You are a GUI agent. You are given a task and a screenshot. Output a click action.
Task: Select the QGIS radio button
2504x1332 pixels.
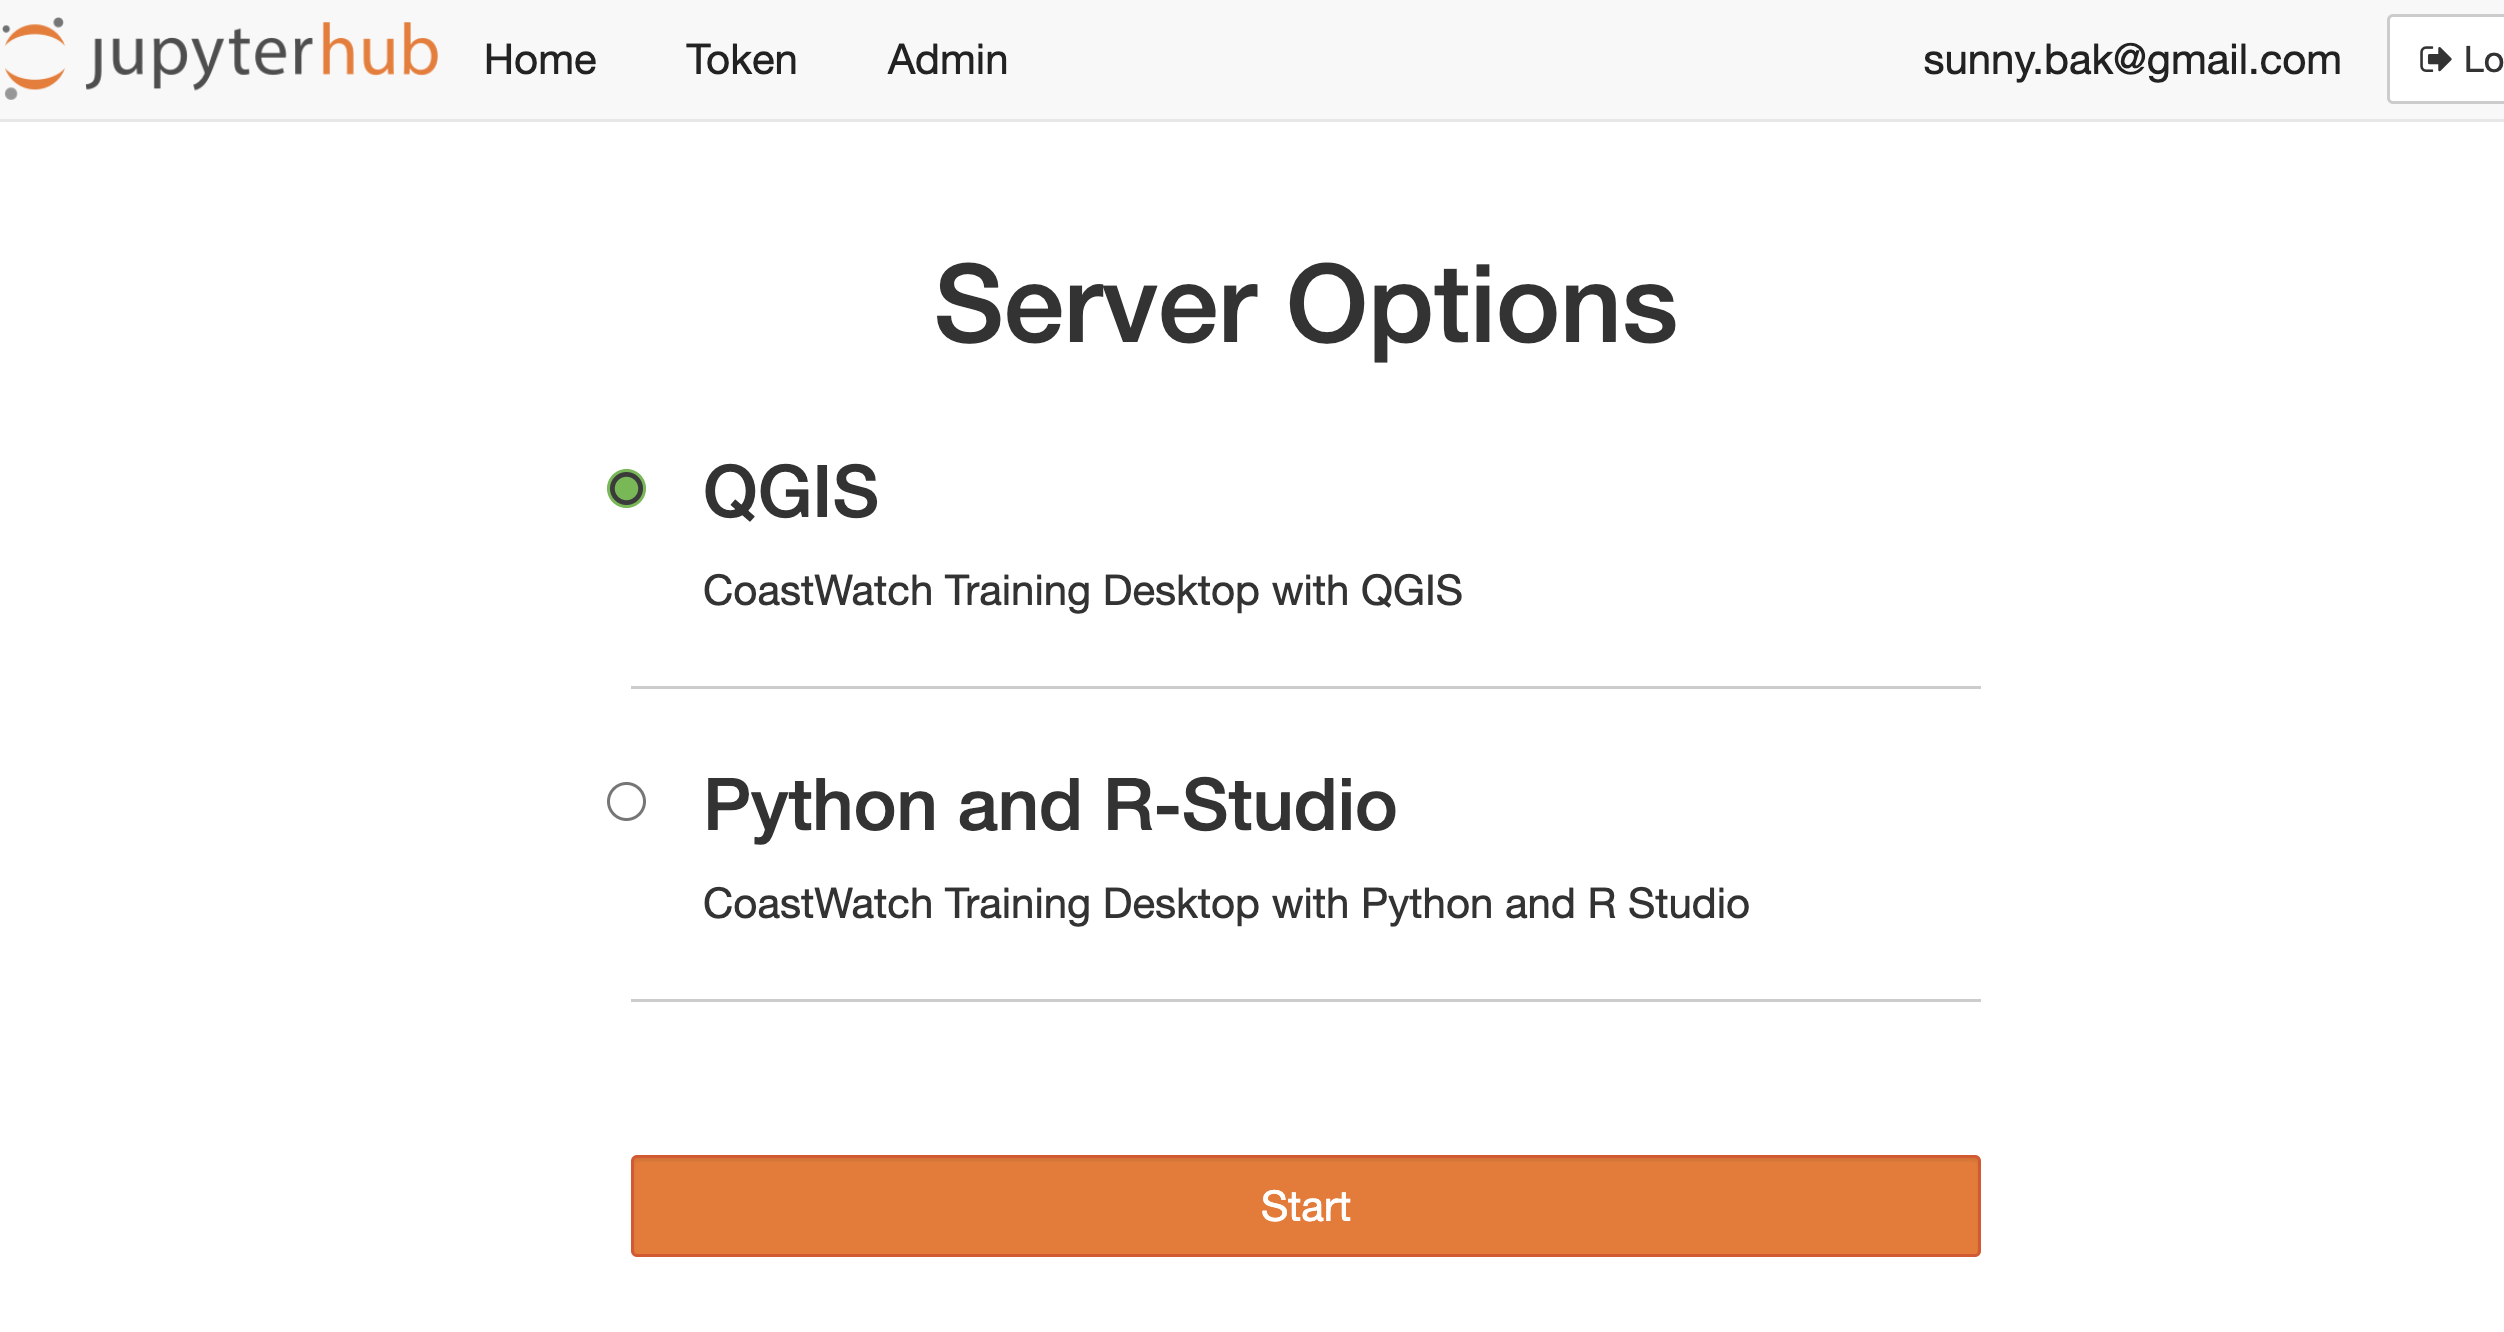pyautogui.click(x=627, y=489)
